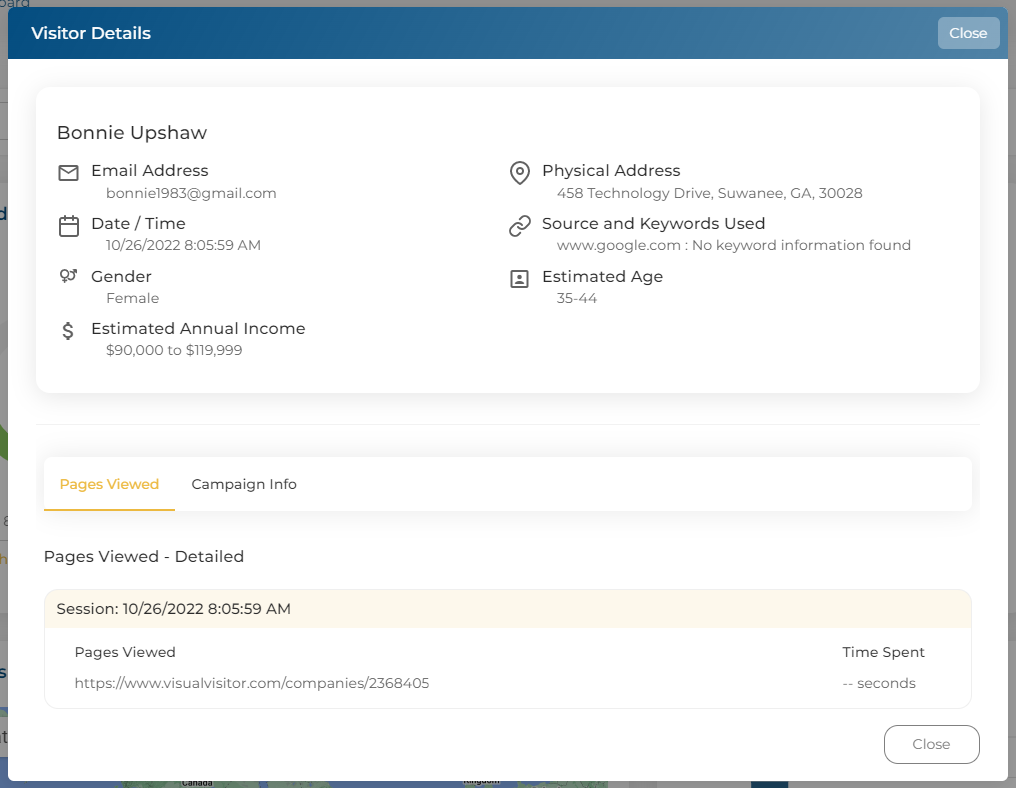Image resolution: width=1016 pixels, height=788 pixels.
Task: Click the 458 Technology Drive address text
Action: [x=710, y=193]
